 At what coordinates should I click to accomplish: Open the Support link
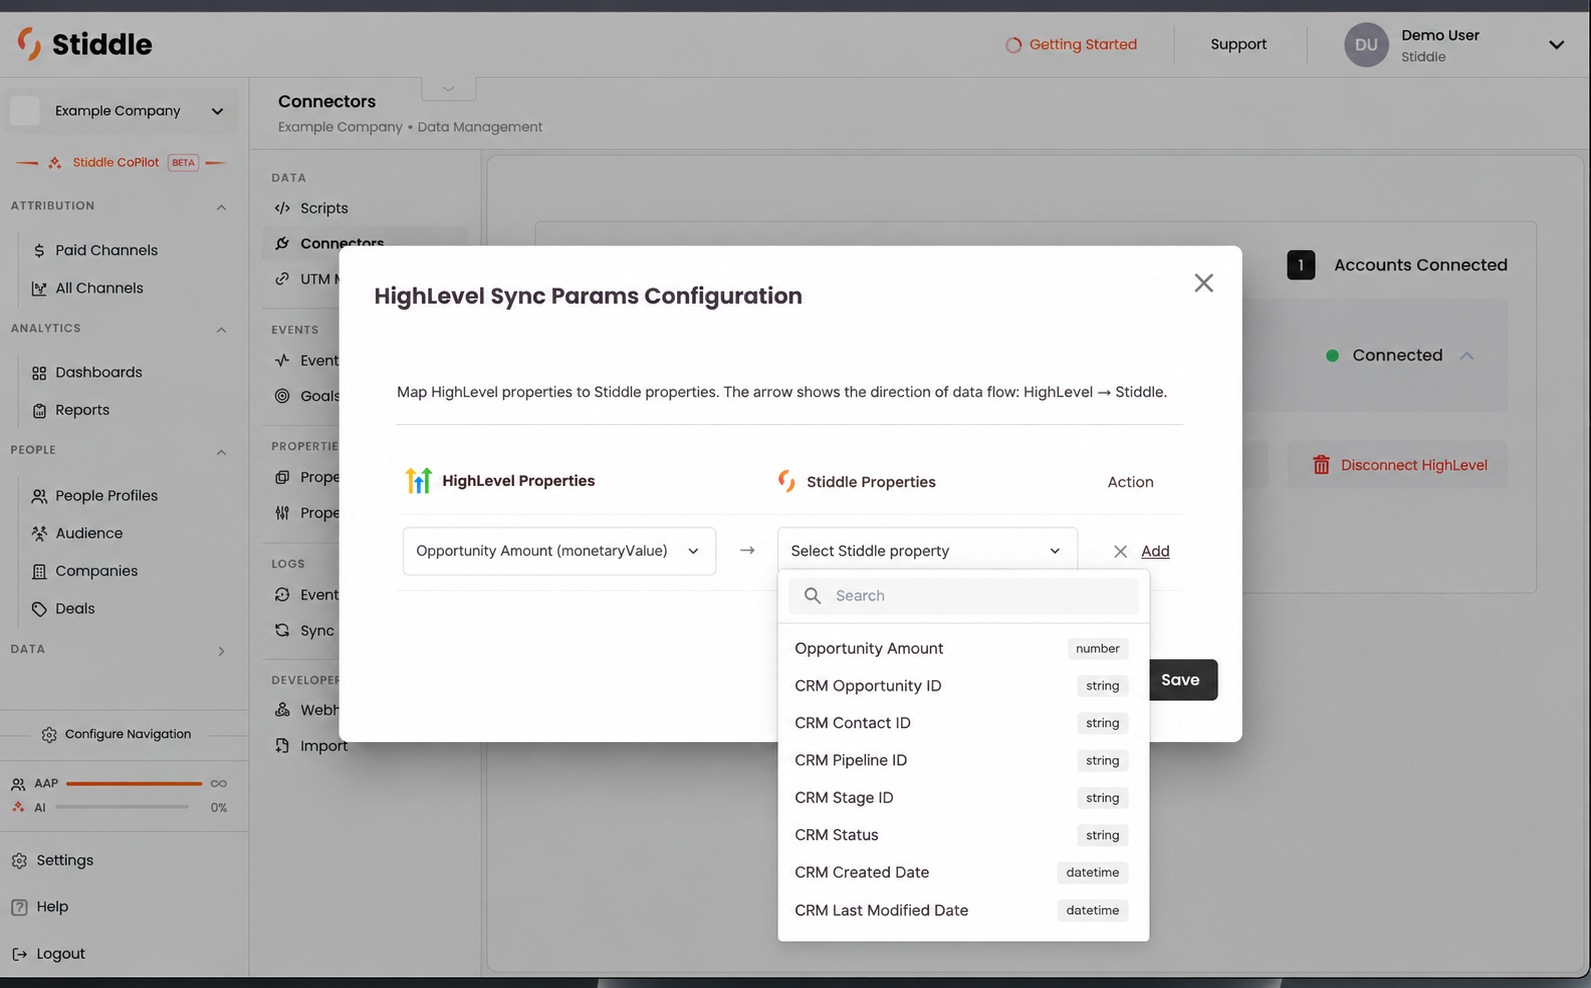tap(1238, 45)
